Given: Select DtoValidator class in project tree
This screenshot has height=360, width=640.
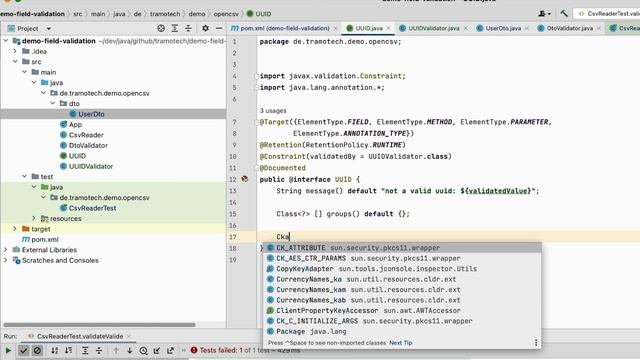Looking at the screenshot, I should click(x=88, y=145).
